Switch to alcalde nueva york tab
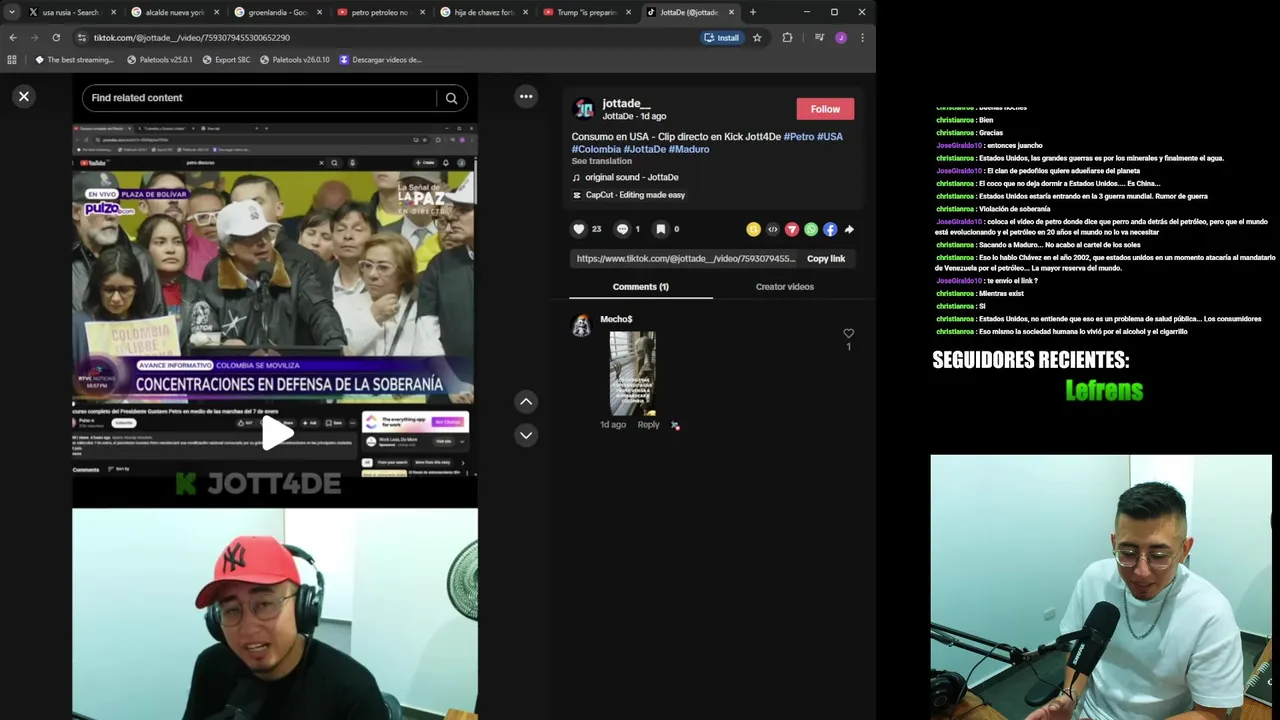The image size is (1280, 720). click(175, 12)
